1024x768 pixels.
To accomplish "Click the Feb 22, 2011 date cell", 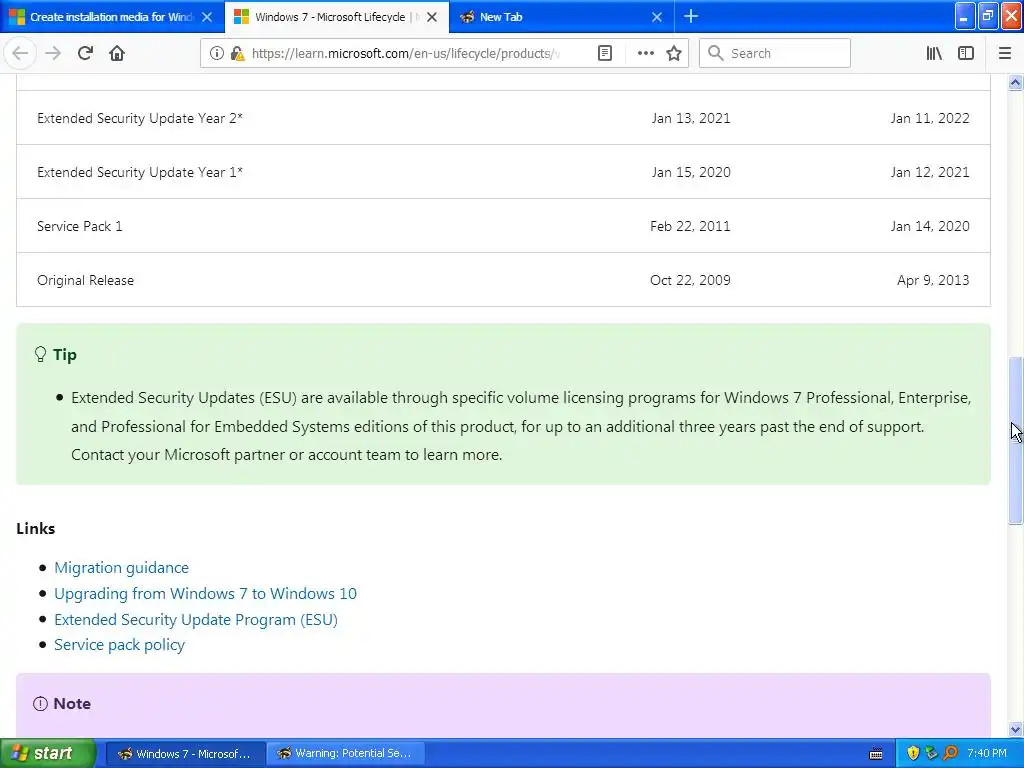I will pos(690,227).
